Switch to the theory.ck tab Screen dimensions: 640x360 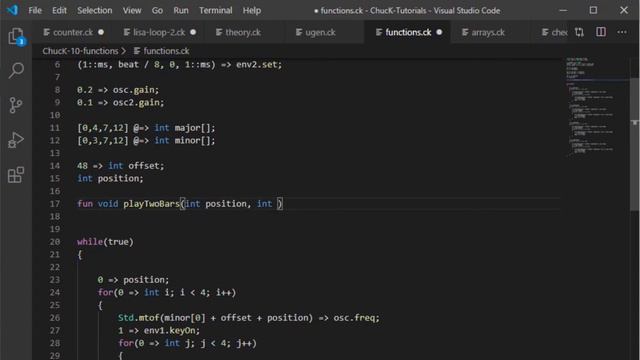tap(243, 32)
